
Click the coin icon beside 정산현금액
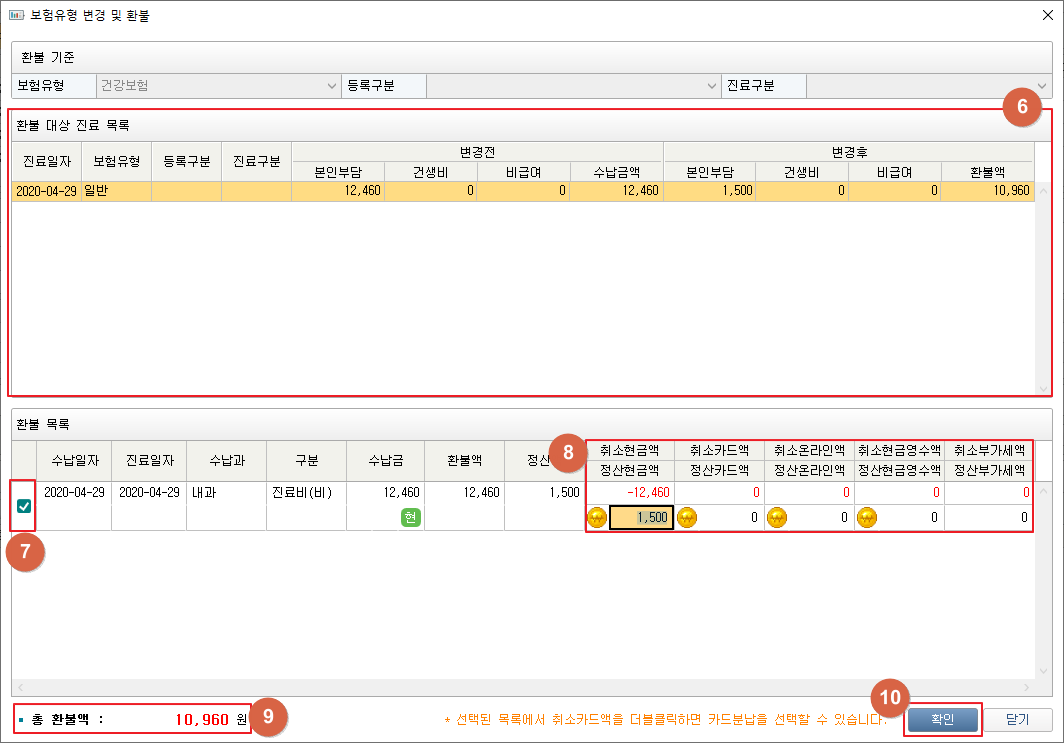pyautogui.click(x=597, y=518)
